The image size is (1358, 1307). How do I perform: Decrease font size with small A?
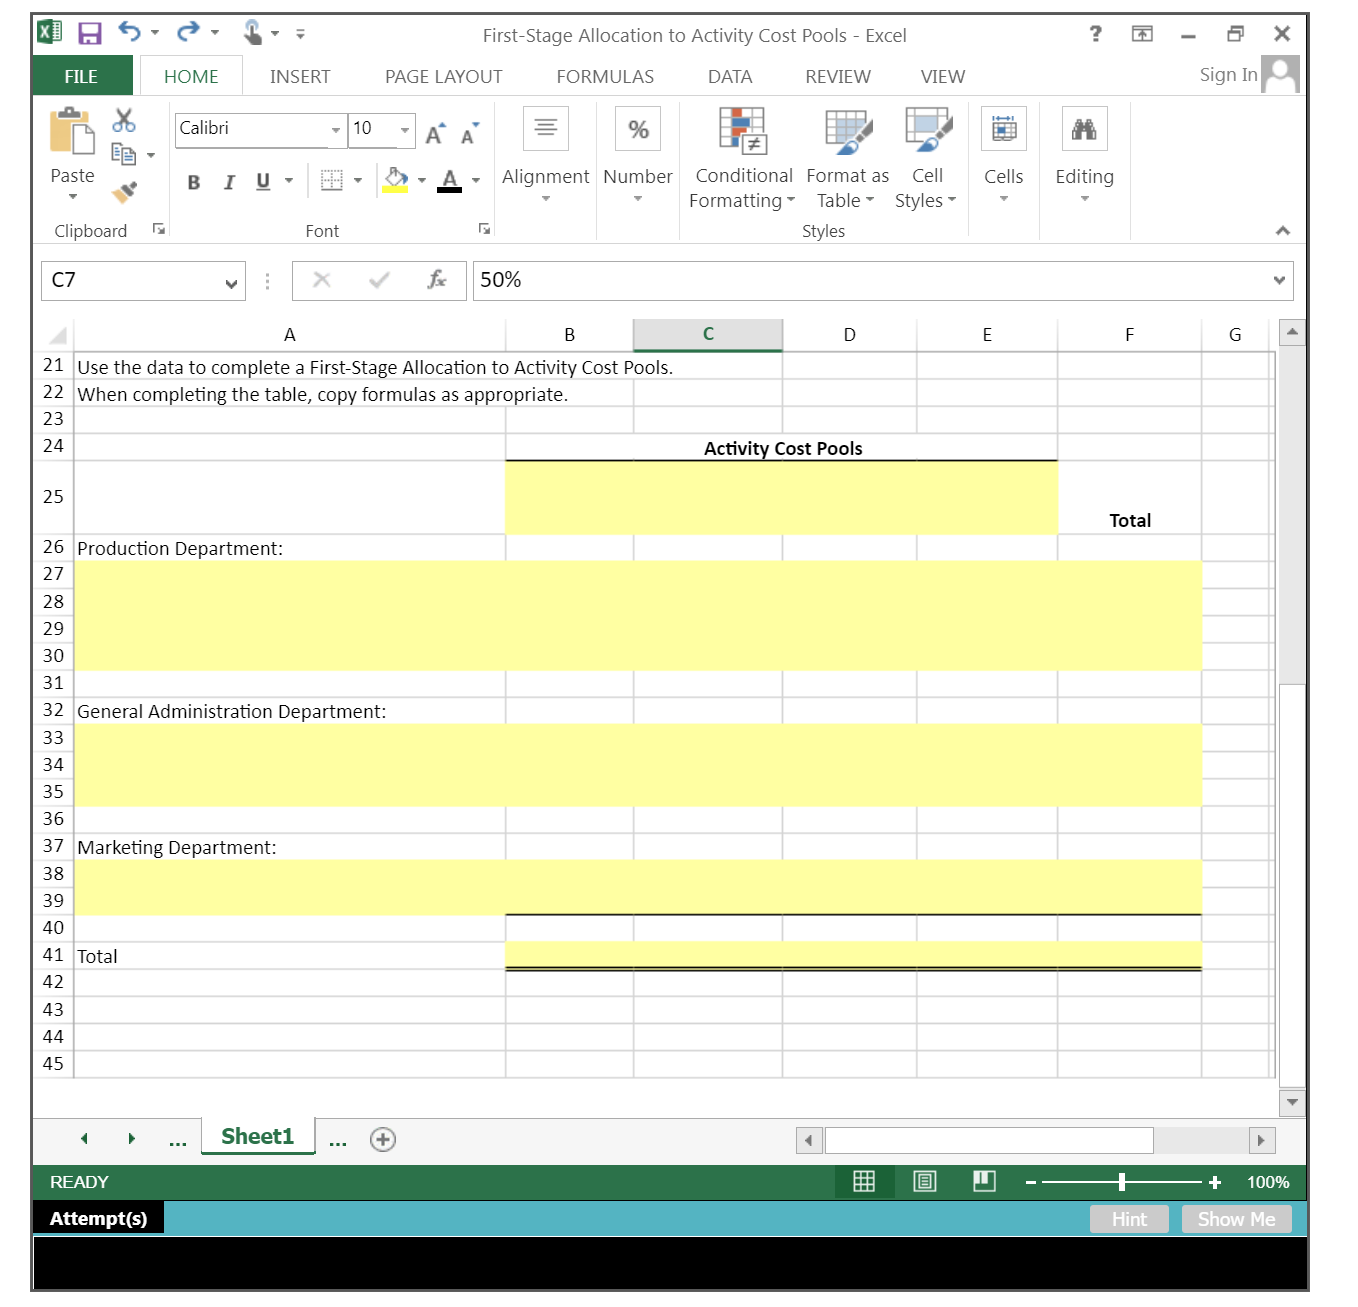click(469, 134)
